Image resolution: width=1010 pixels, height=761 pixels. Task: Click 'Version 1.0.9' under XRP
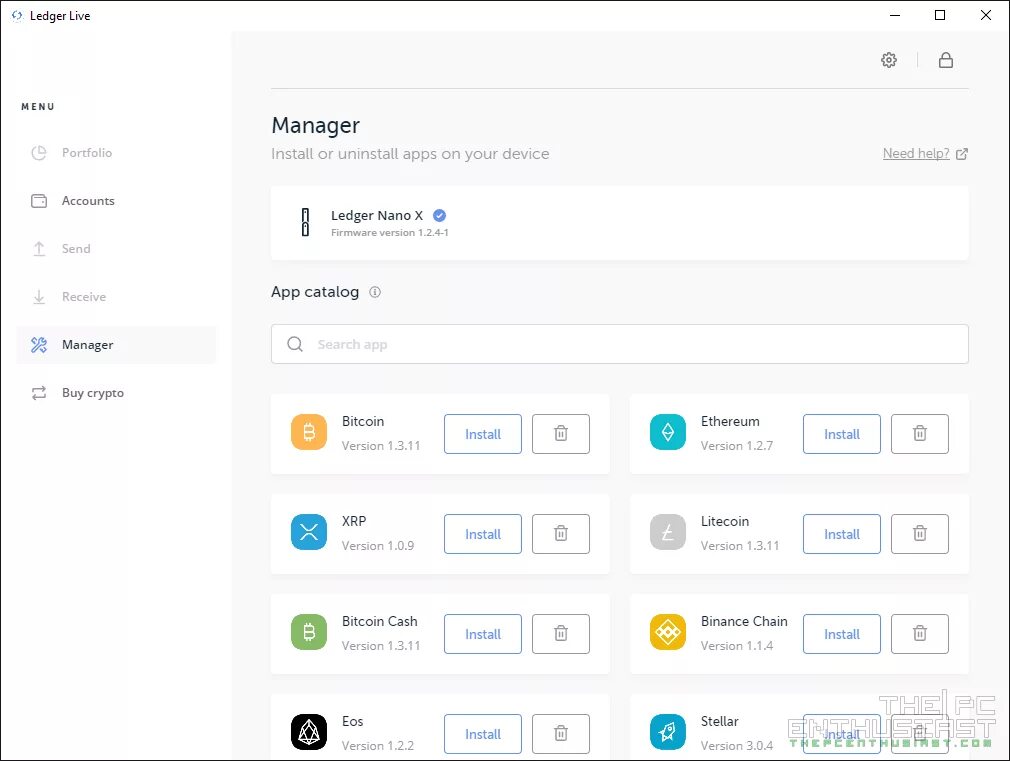pyautogui.click(x=377, y=546)
